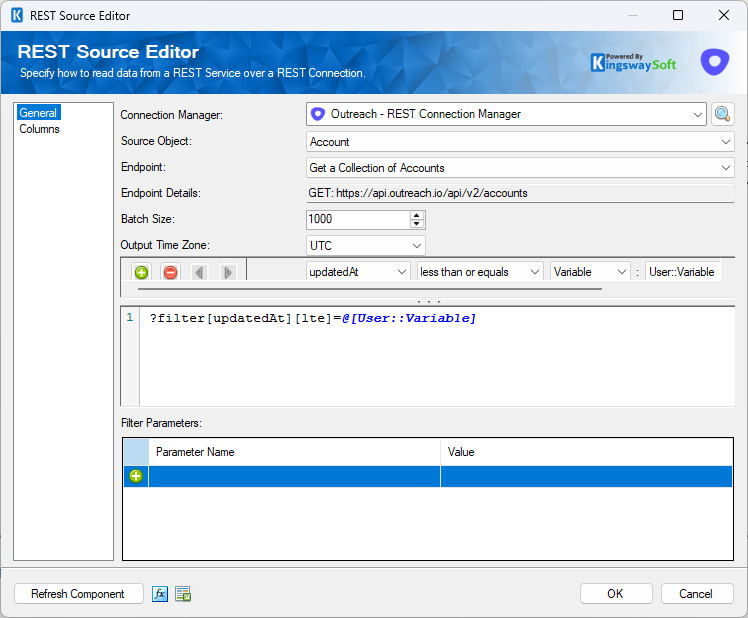Click the Filter Parameters label
Viewport: 748px width, 618px height.
(161, 423)
